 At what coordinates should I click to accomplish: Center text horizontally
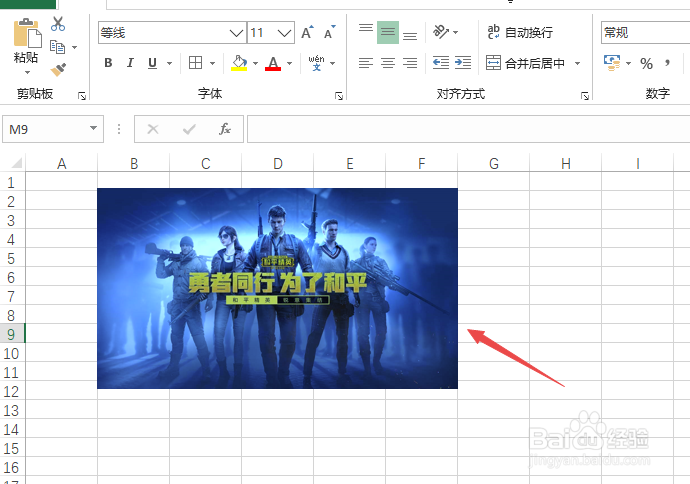tap(388, 63)
